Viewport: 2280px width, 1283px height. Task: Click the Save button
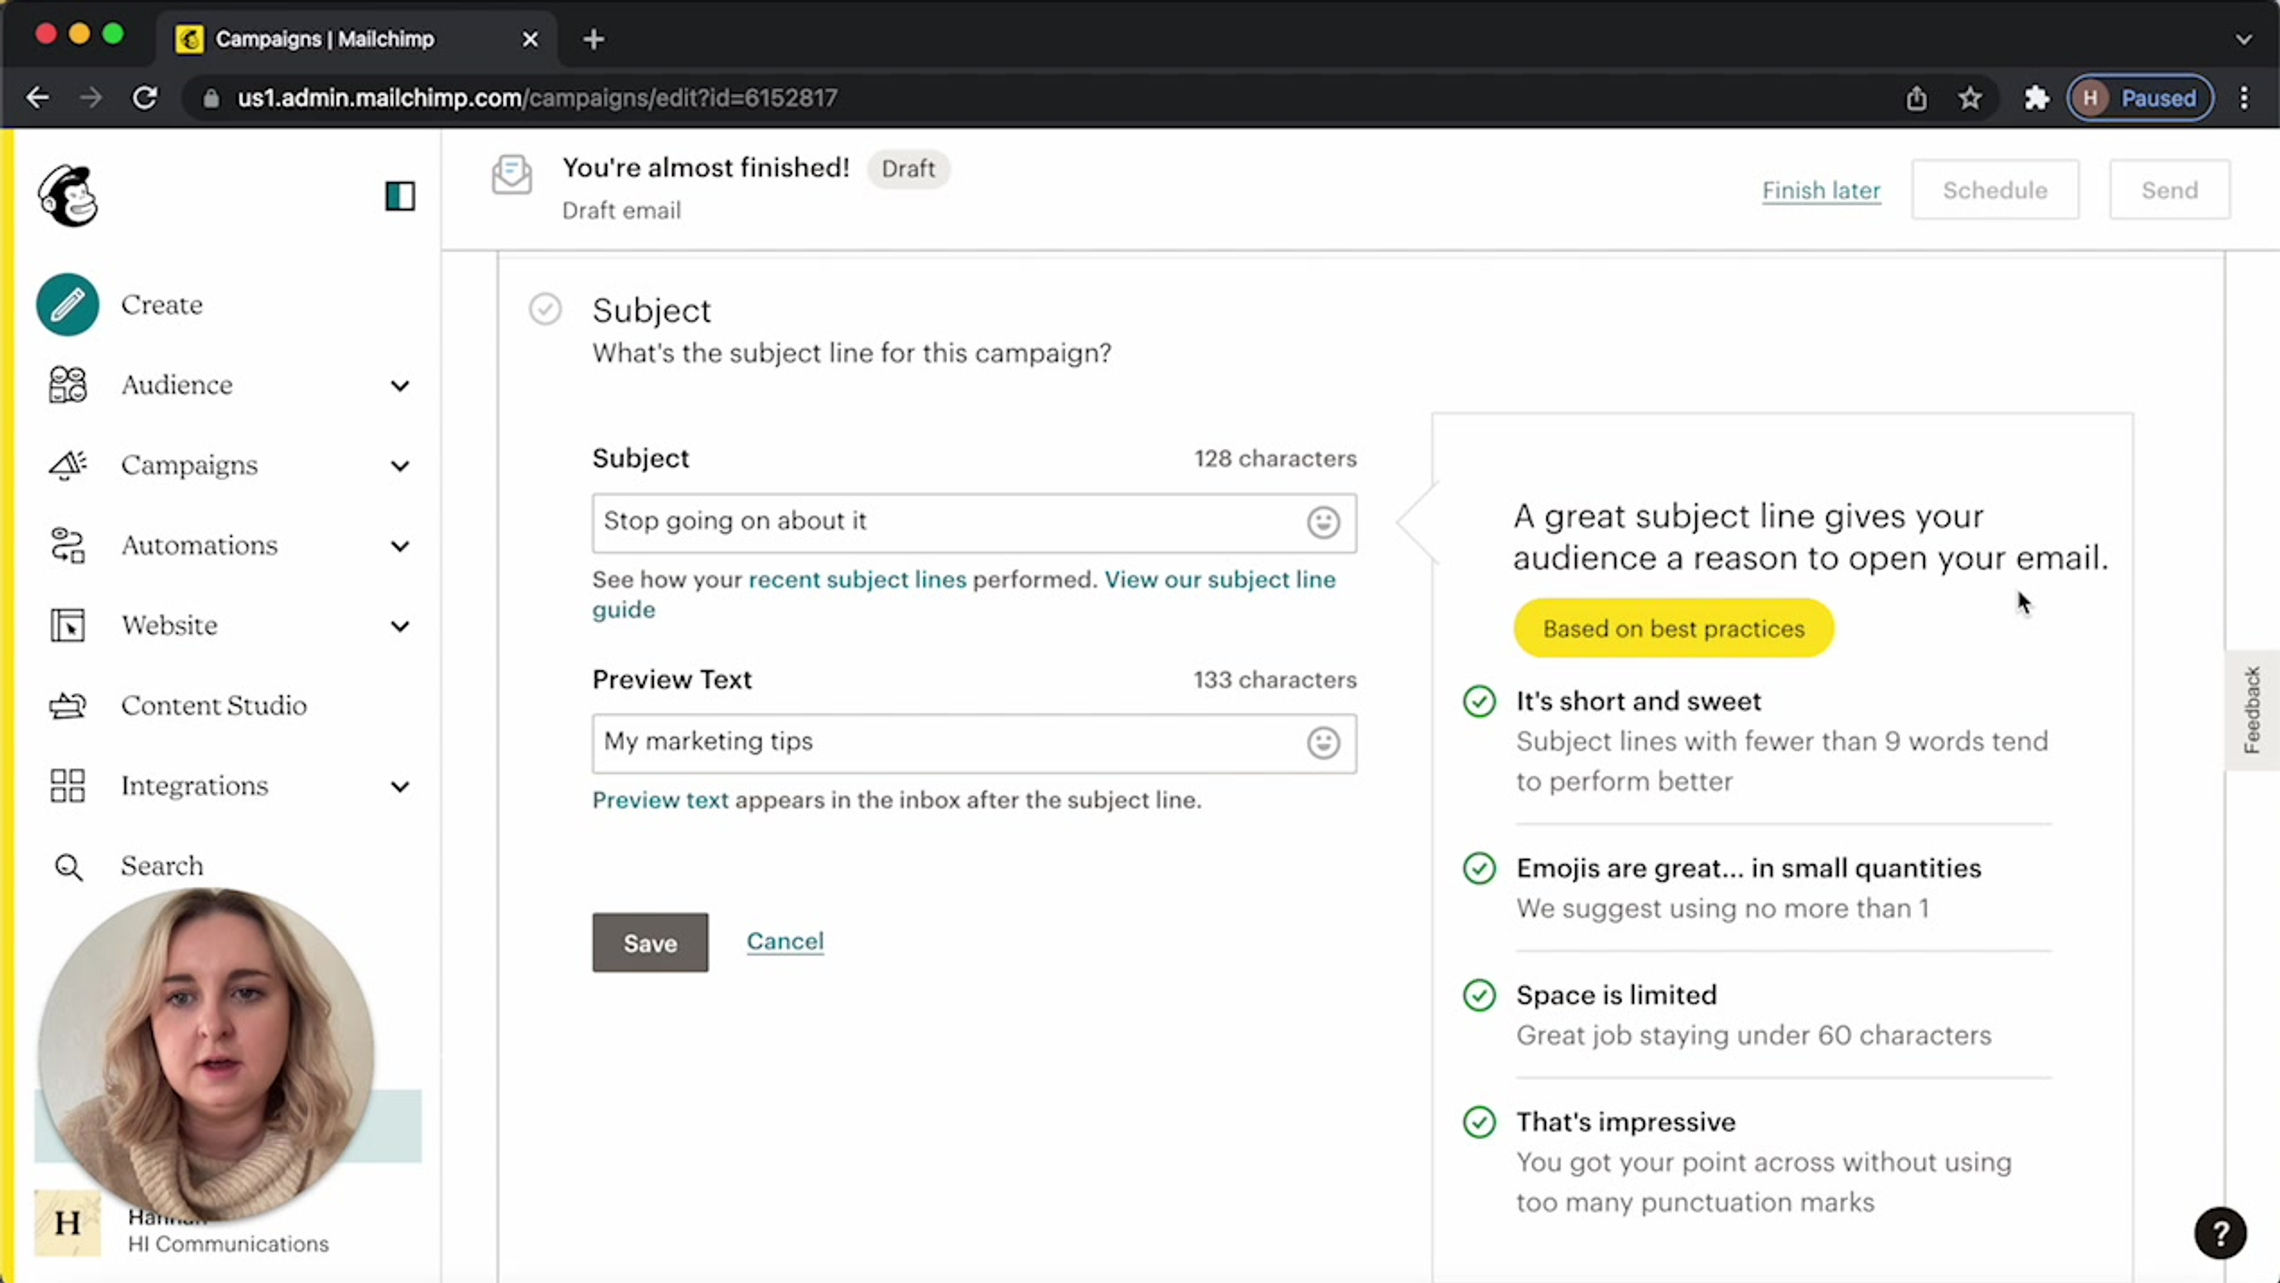(x=650, y=942)
